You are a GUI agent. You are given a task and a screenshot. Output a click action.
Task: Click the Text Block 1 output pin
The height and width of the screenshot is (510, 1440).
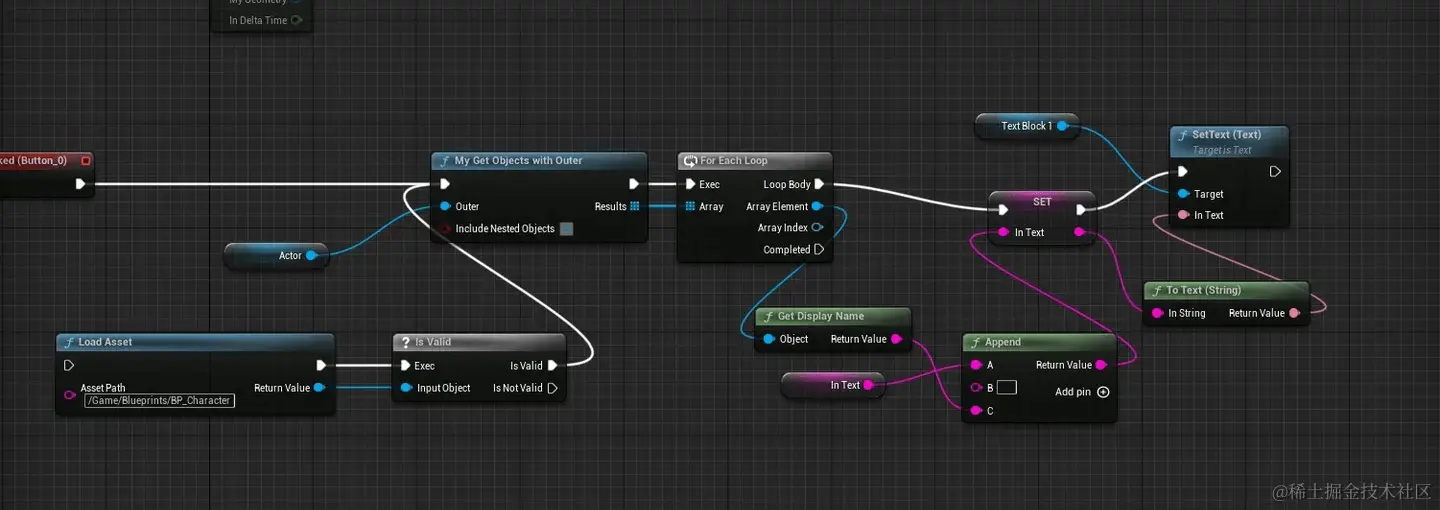click(1062, 126)
